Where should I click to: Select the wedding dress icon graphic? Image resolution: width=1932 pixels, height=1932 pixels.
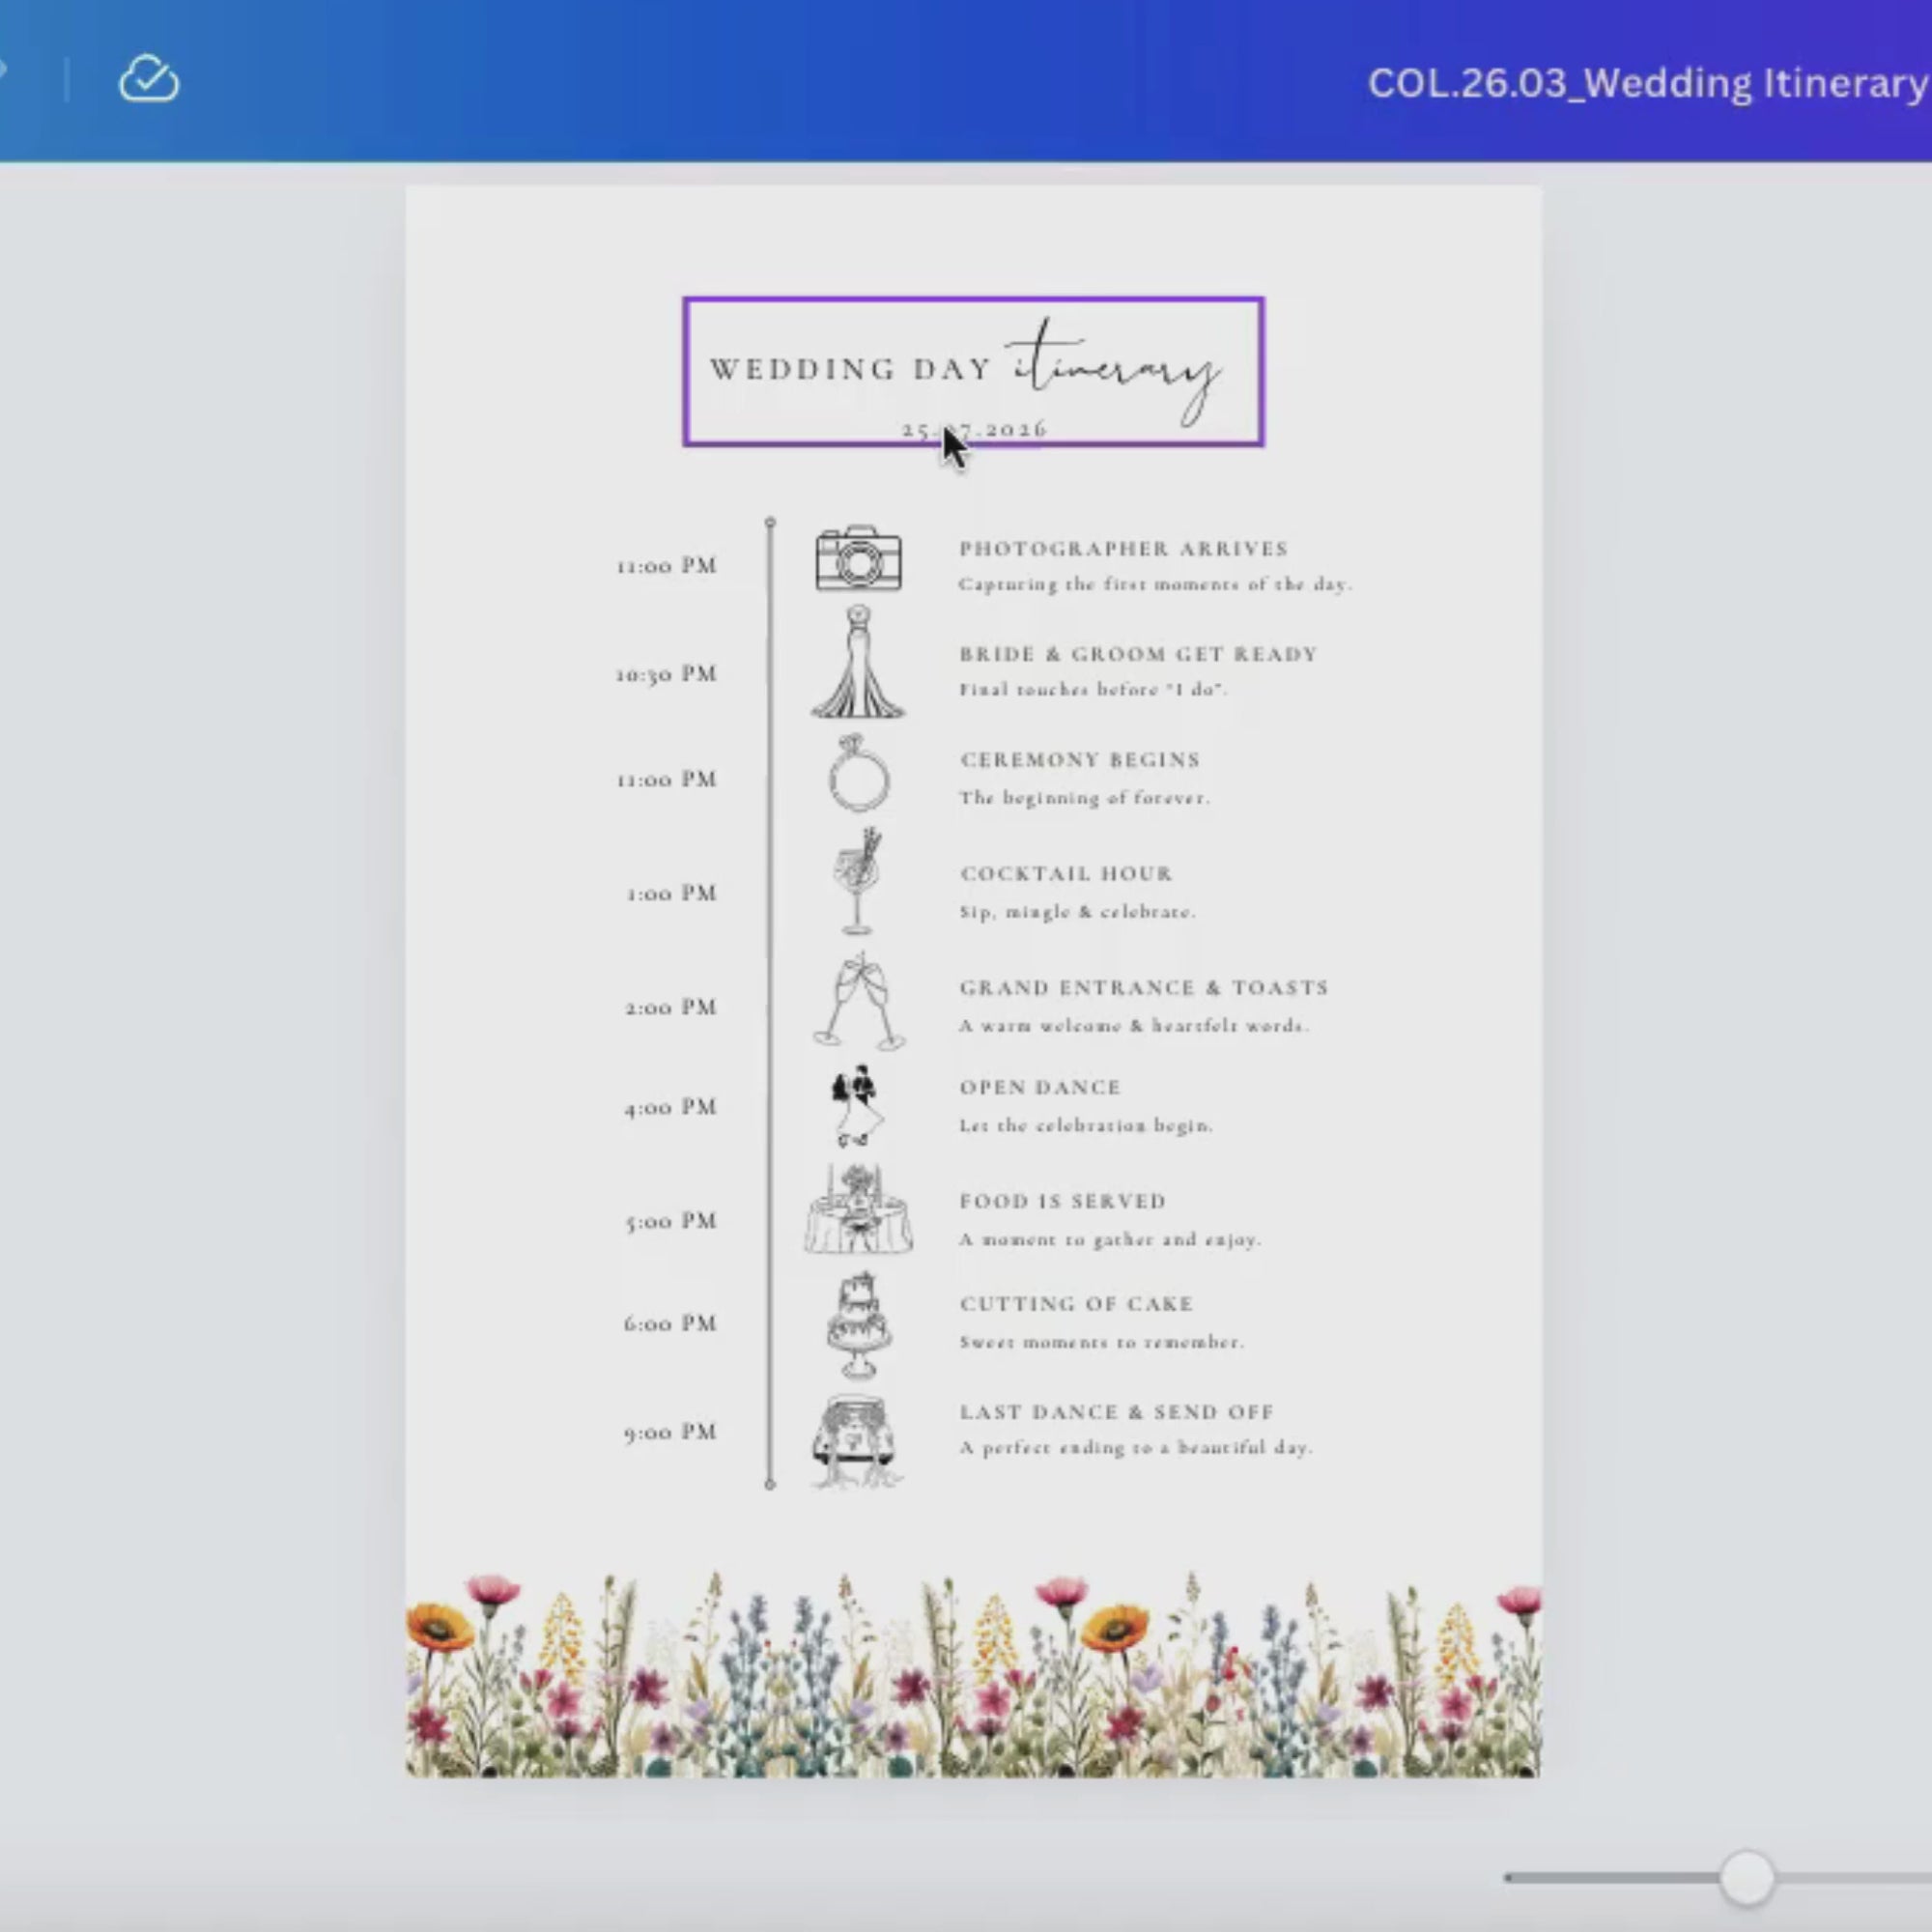point(858,662)
